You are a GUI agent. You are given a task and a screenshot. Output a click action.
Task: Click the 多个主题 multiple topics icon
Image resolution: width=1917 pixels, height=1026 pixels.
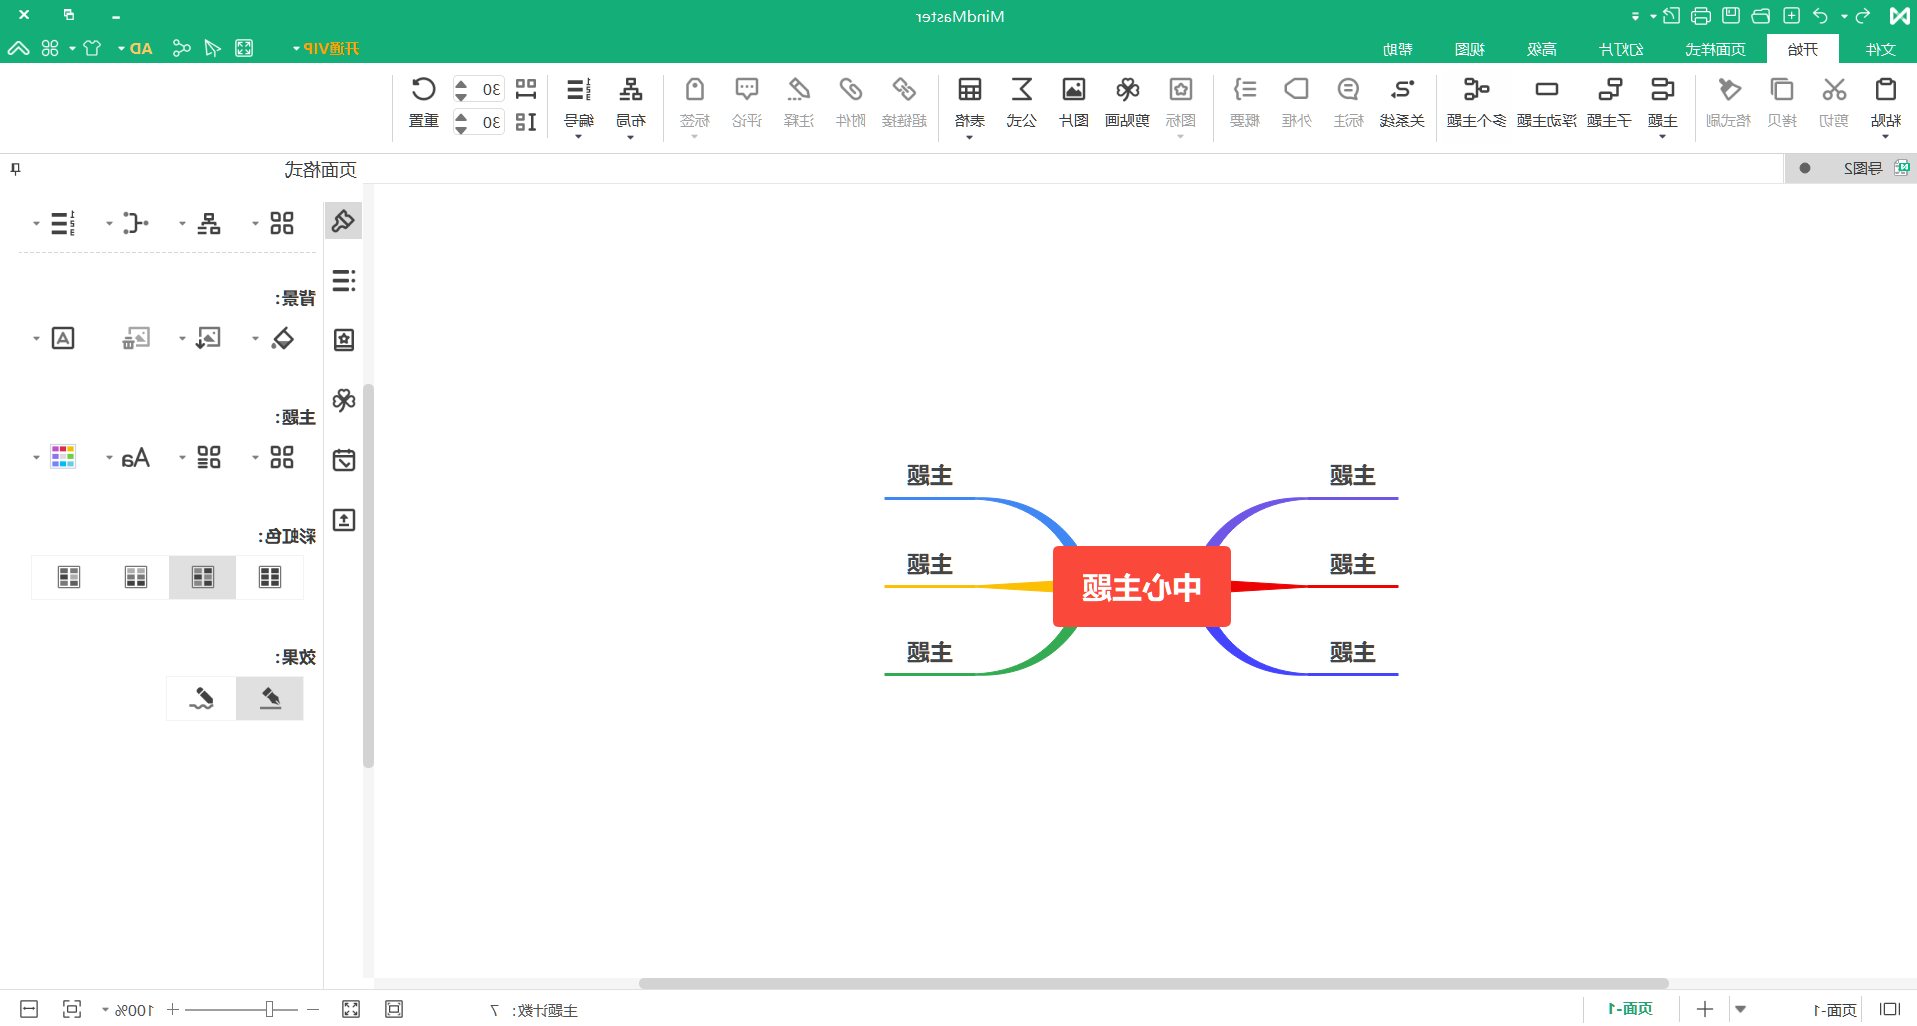pos(1476,90)
